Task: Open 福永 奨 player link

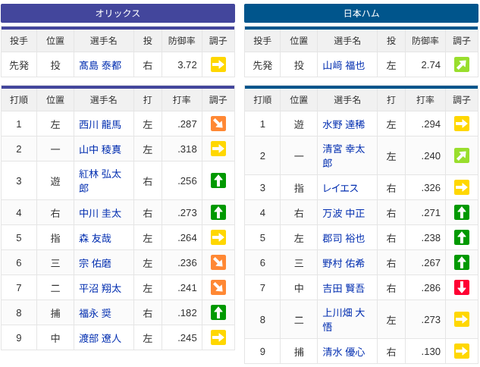Action: (x=95, y=313)
